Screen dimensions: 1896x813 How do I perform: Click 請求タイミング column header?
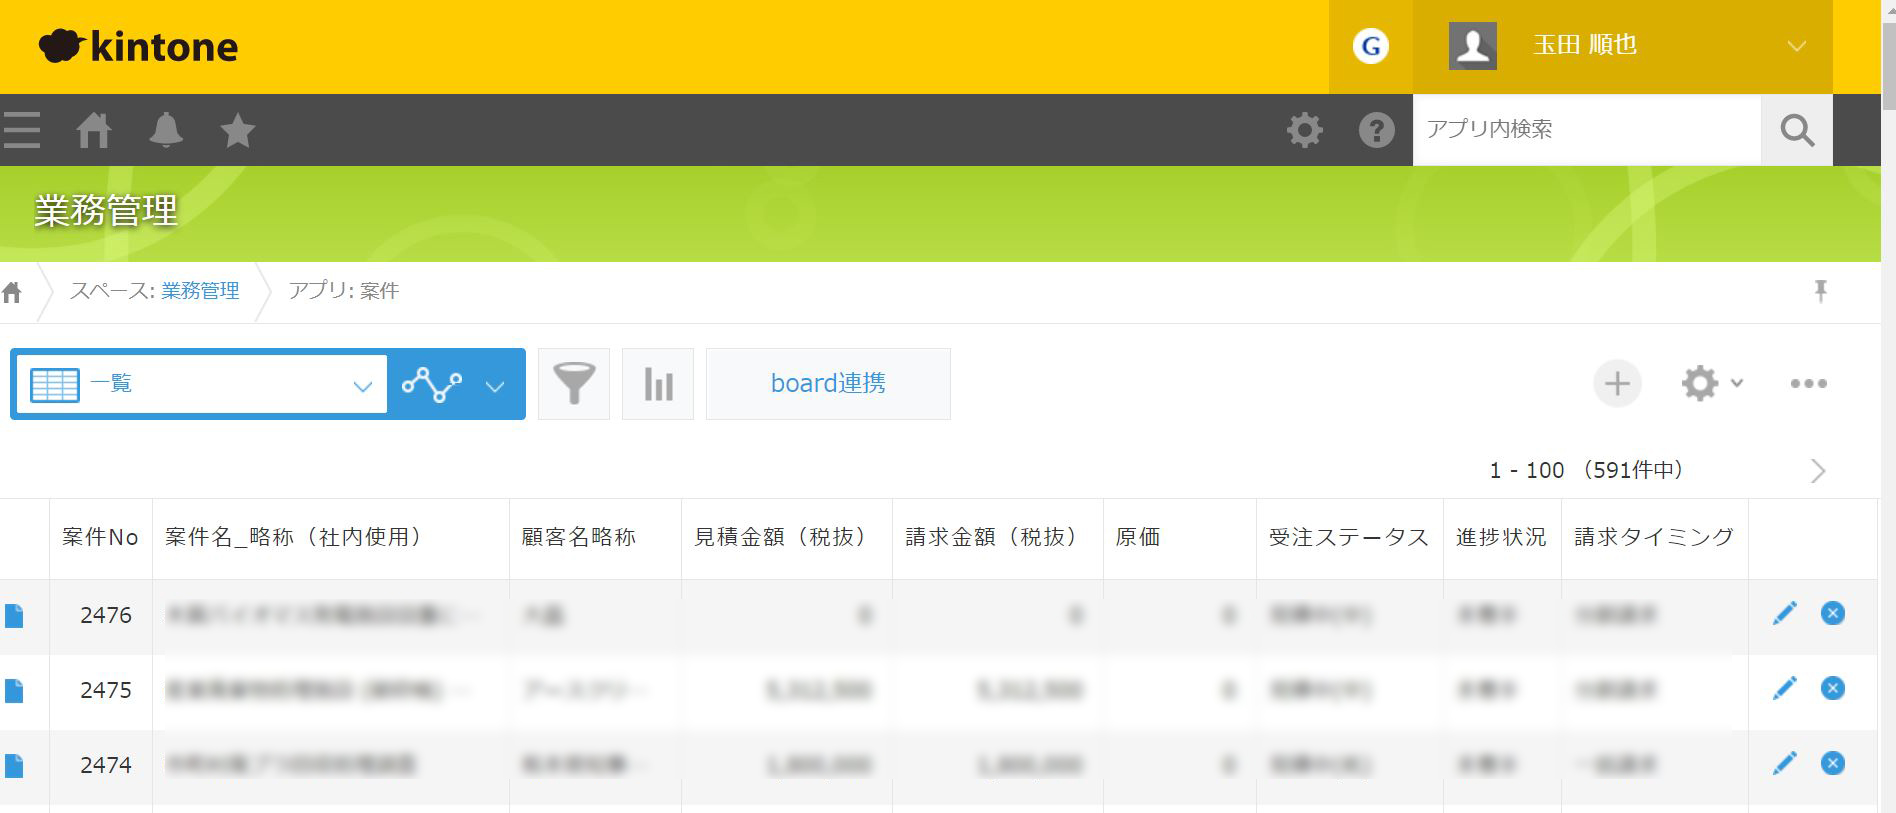pyautogui.click(x=1654, y=537)
